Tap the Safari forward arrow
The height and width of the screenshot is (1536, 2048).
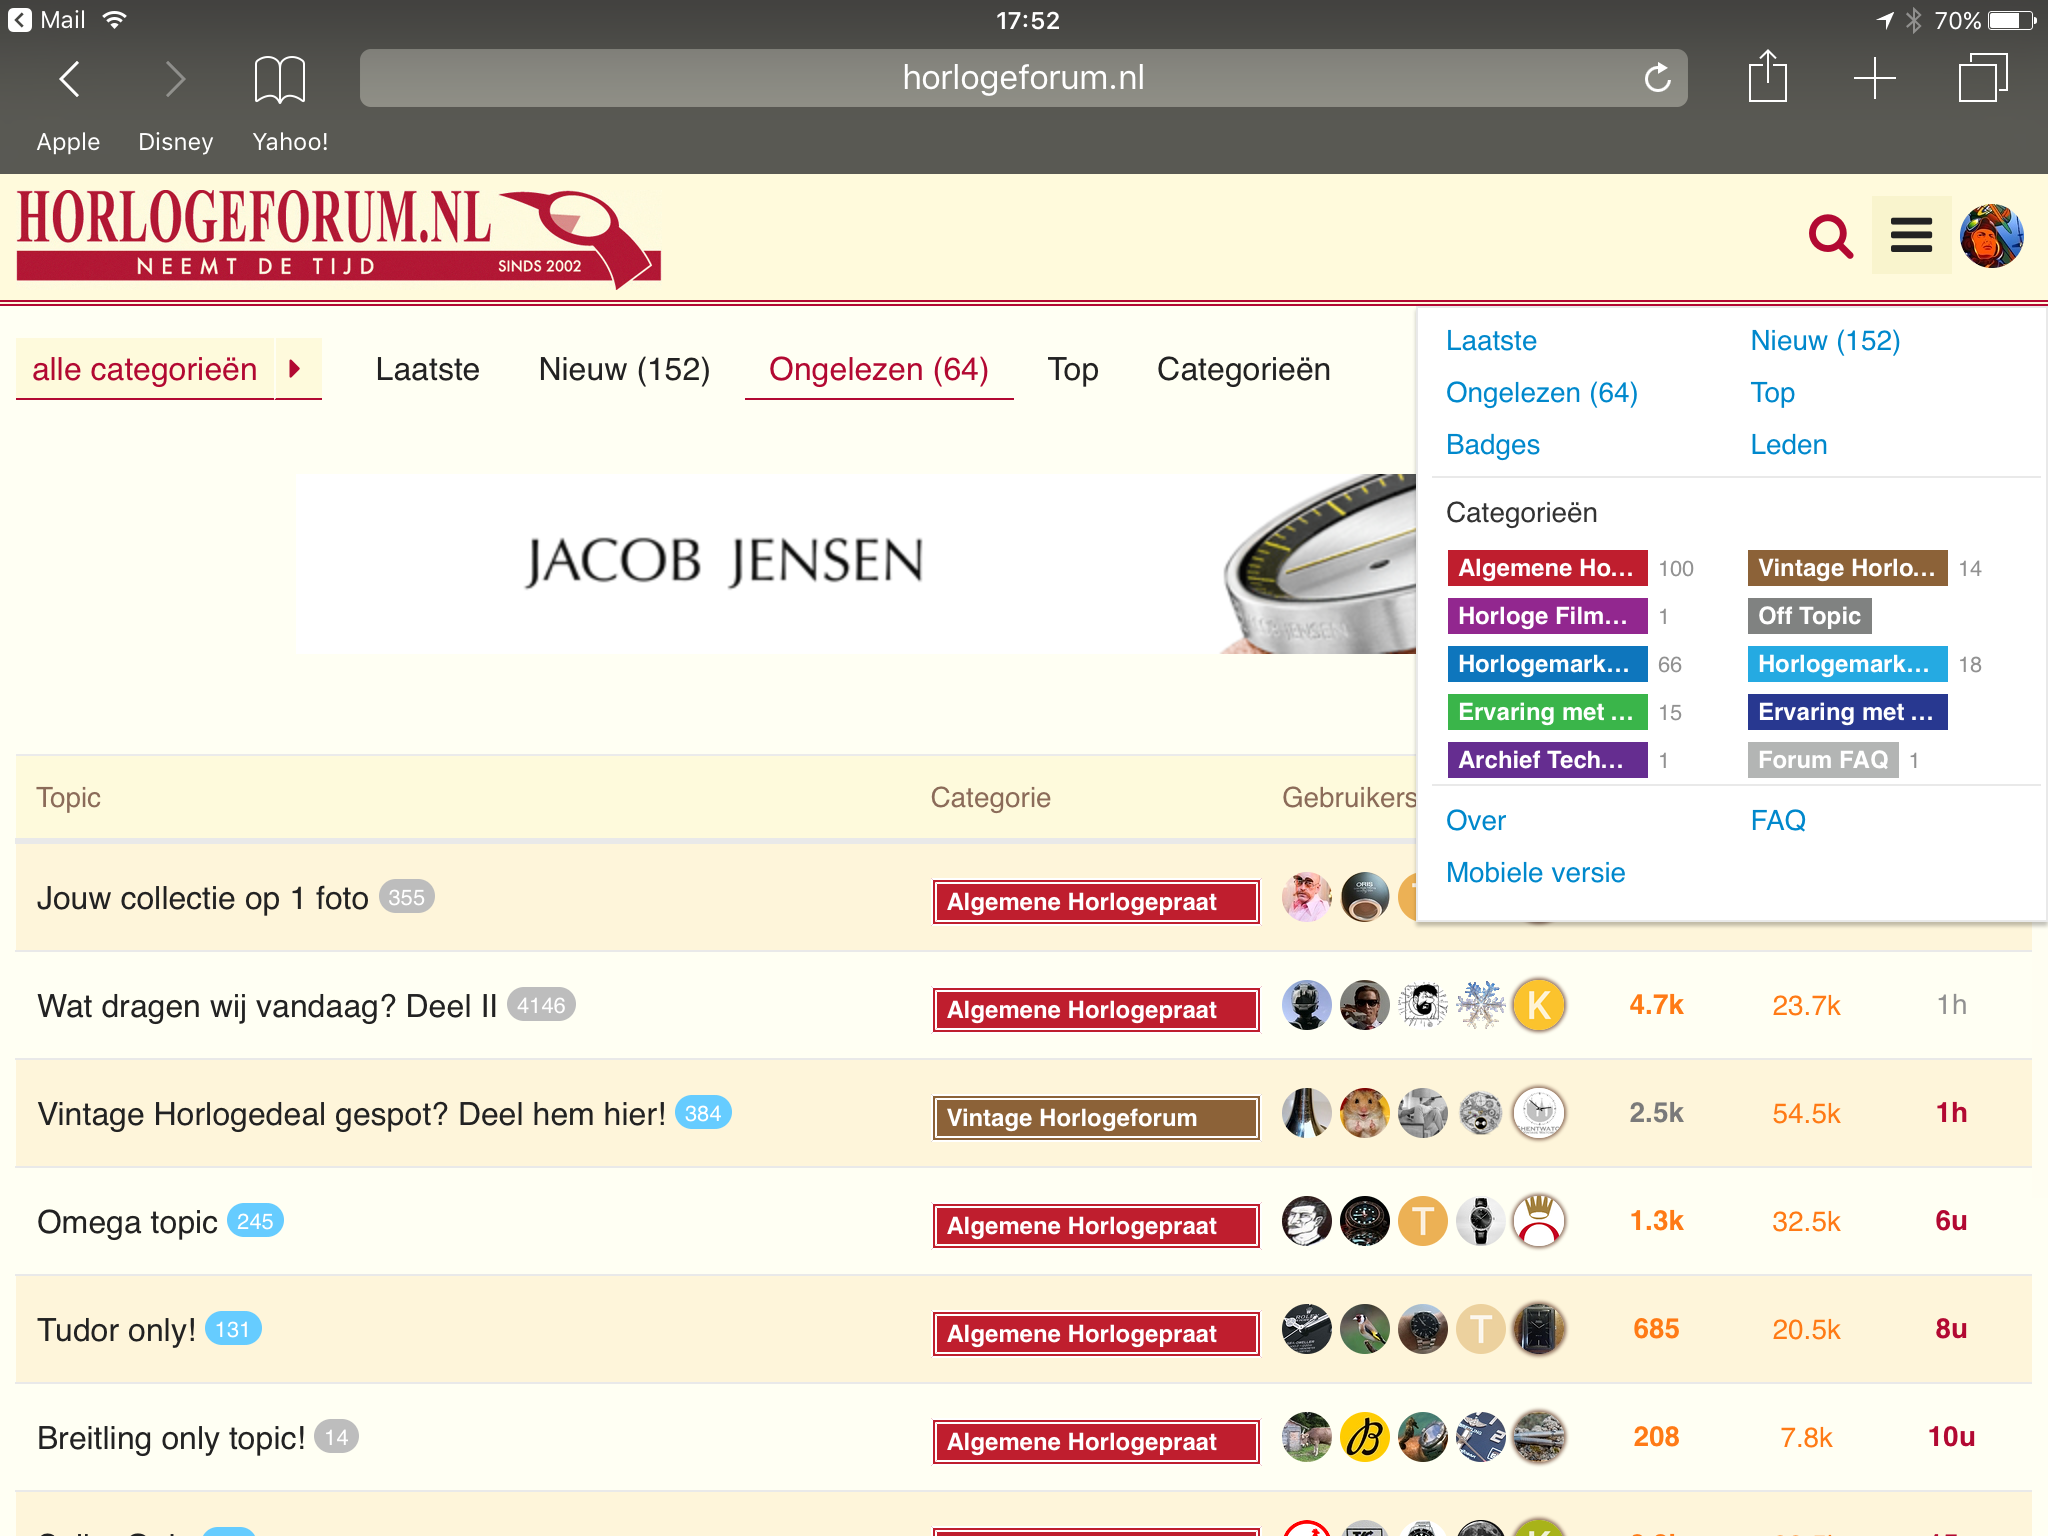click(x=175, y=78)
